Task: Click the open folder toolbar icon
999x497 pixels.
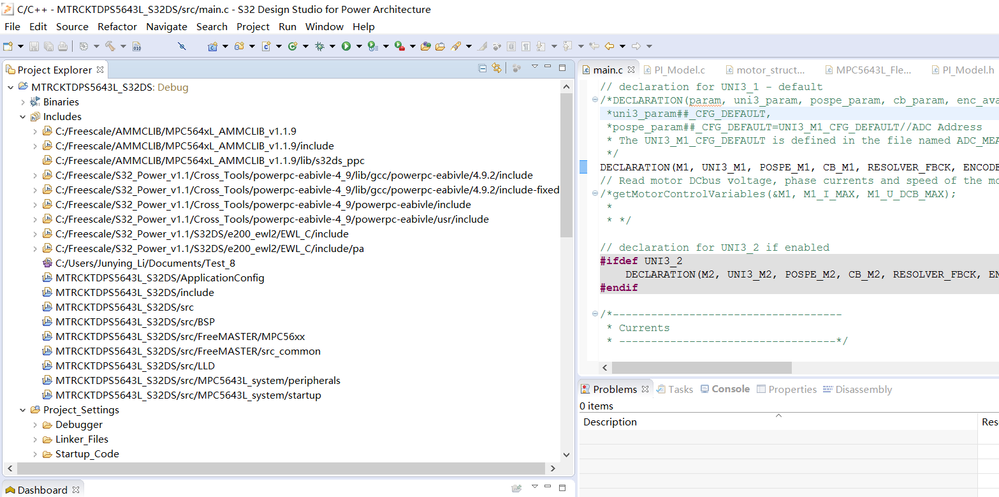Action: pos(440,46)
